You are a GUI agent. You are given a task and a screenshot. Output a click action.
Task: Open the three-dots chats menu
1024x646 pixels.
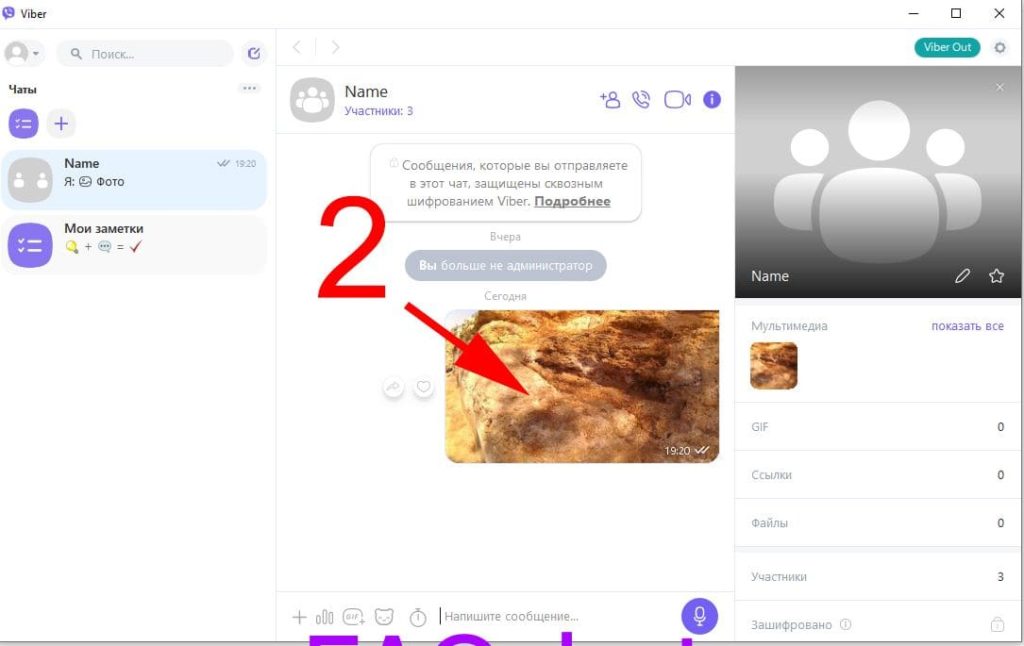249,88
